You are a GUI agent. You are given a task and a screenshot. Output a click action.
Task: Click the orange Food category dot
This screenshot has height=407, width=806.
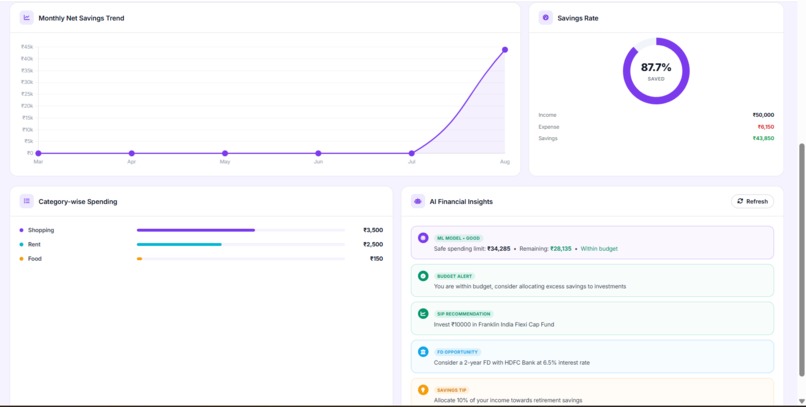point(22,259)
